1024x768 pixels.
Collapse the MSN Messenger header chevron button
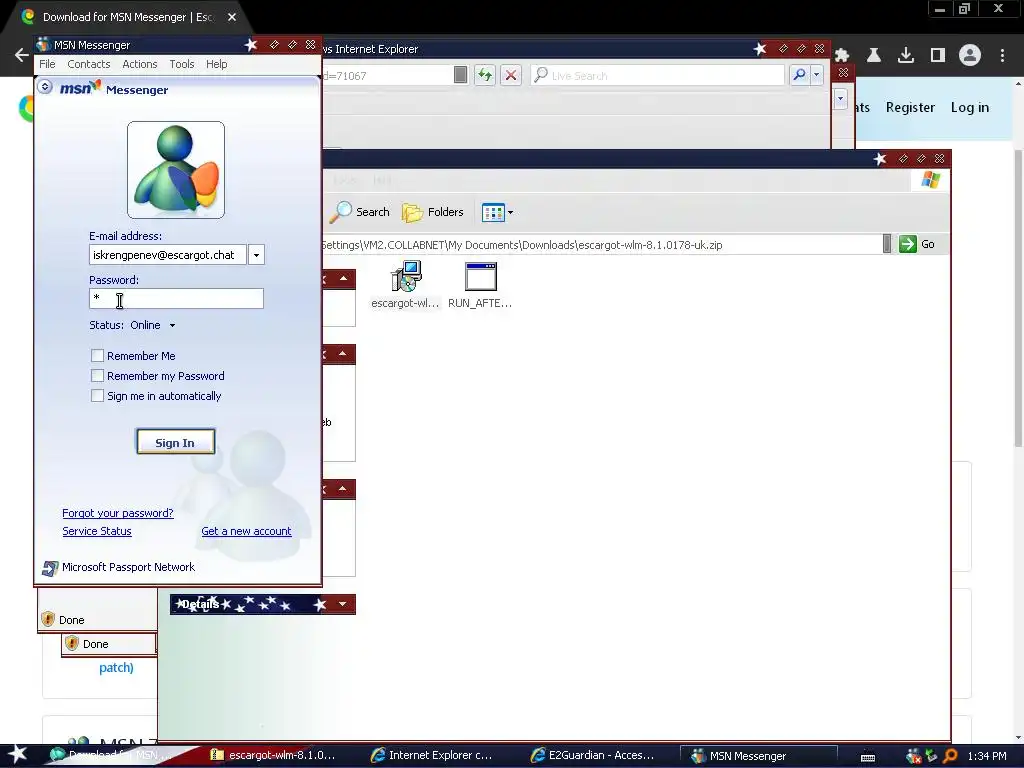pos(44,86)
